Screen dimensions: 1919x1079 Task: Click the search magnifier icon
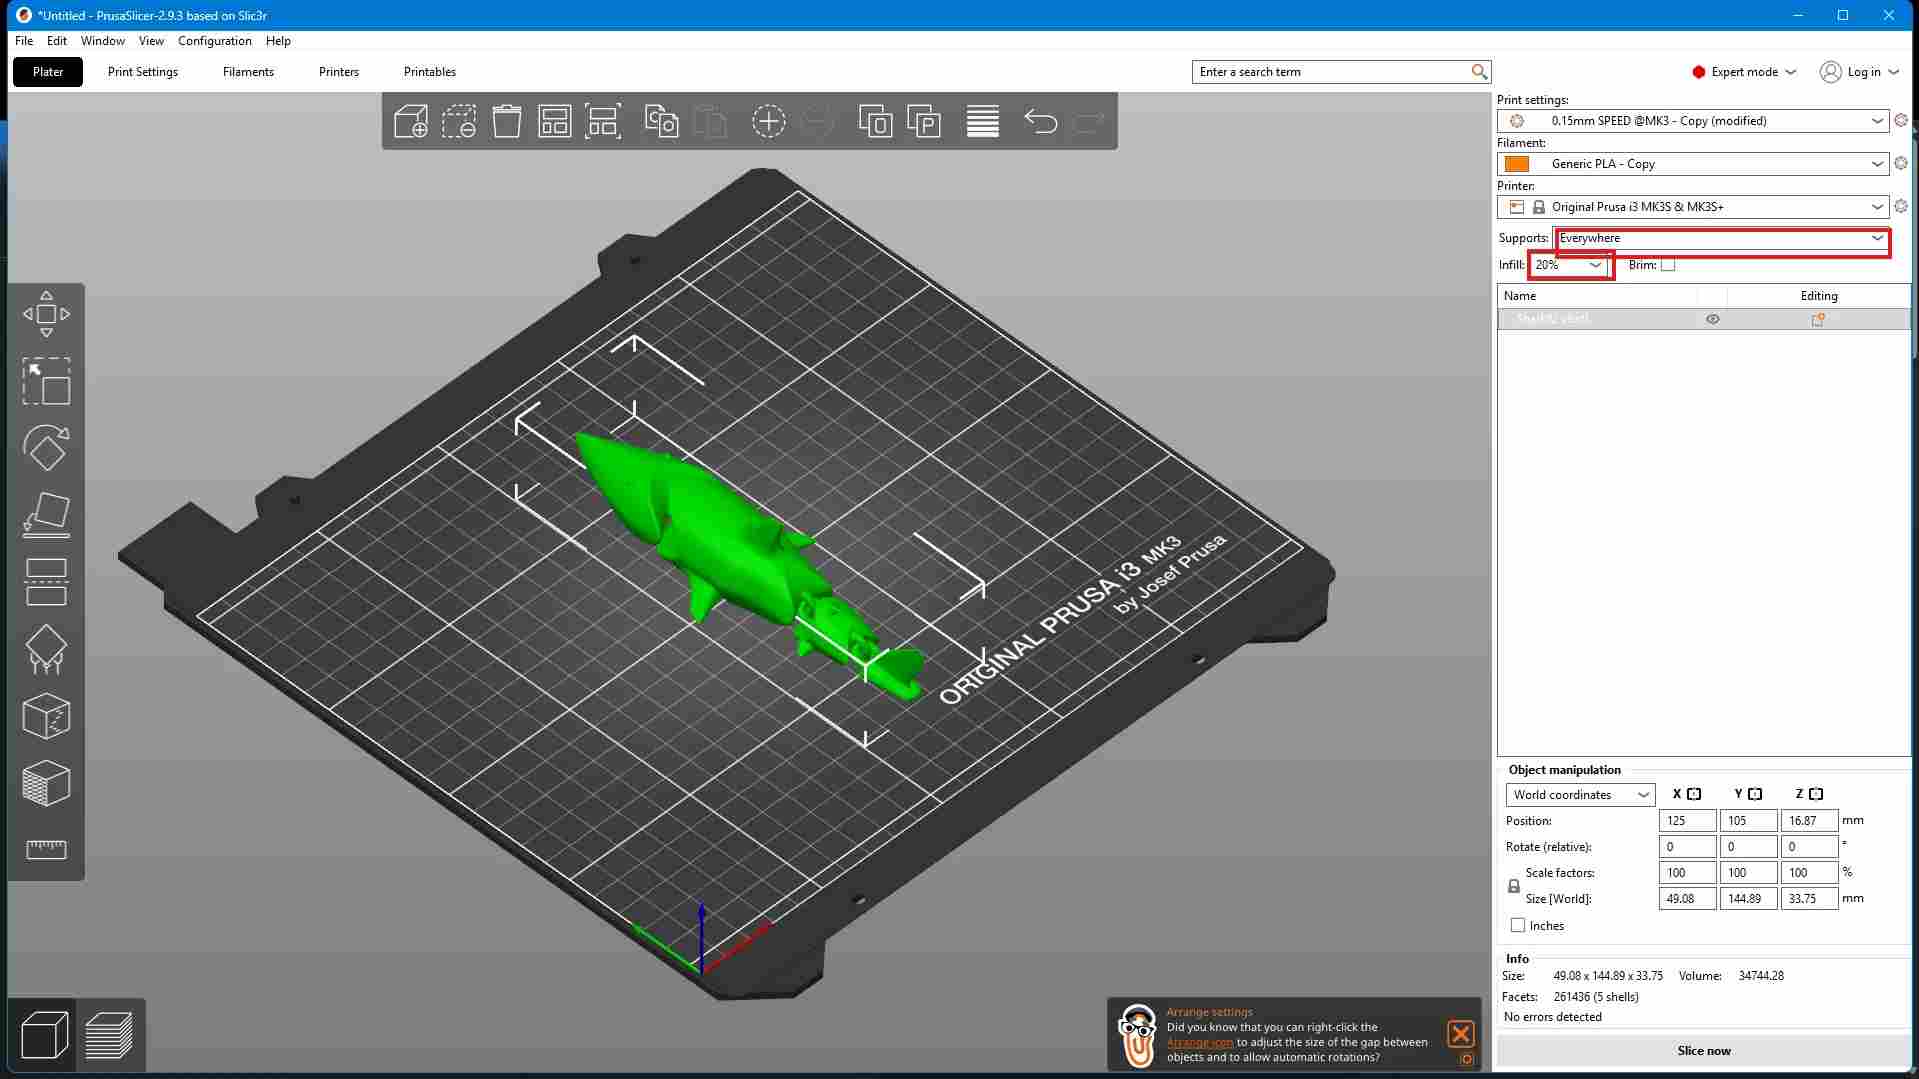(x=1479, y=72)
